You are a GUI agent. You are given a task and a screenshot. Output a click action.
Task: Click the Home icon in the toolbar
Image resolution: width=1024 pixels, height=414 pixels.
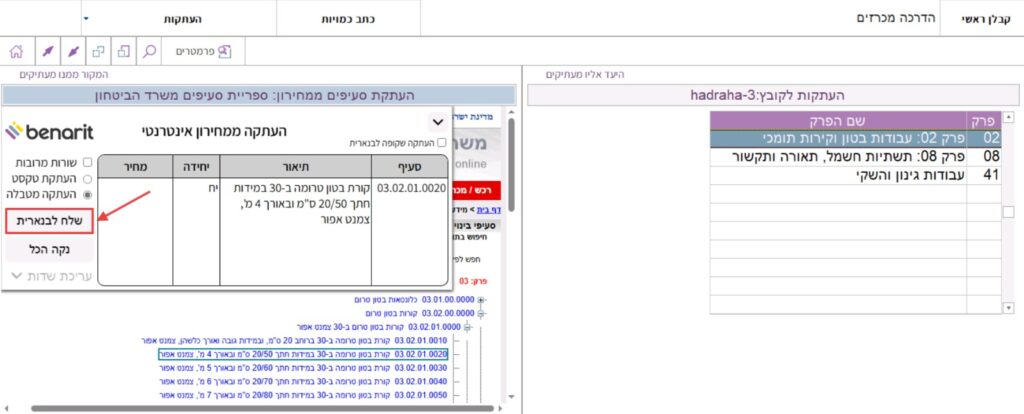(x=16, y=51)
